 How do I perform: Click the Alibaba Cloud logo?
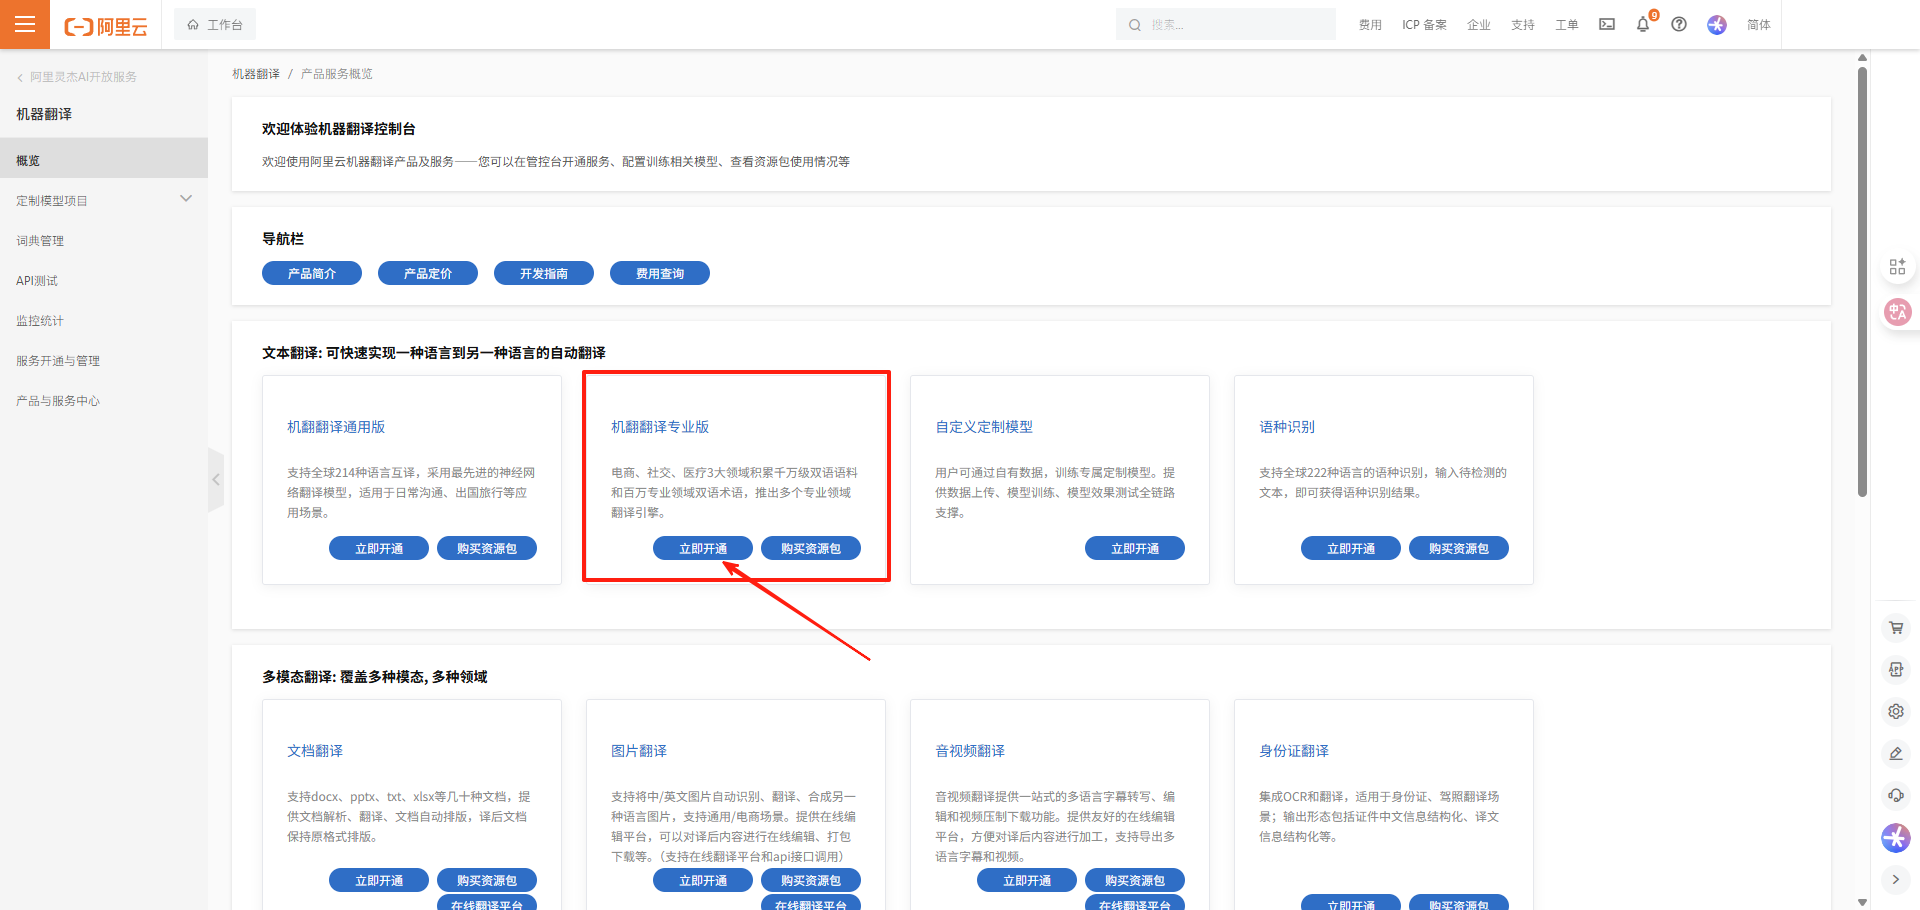[x=106, y=26]
